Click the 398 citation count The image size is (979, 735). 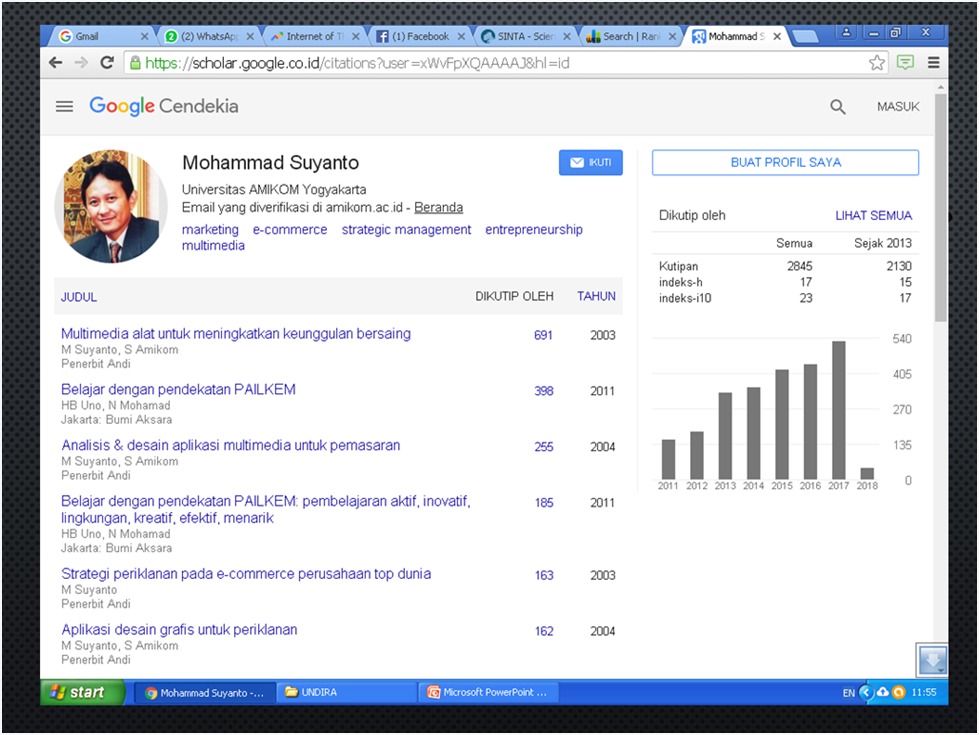pos(544,391)
